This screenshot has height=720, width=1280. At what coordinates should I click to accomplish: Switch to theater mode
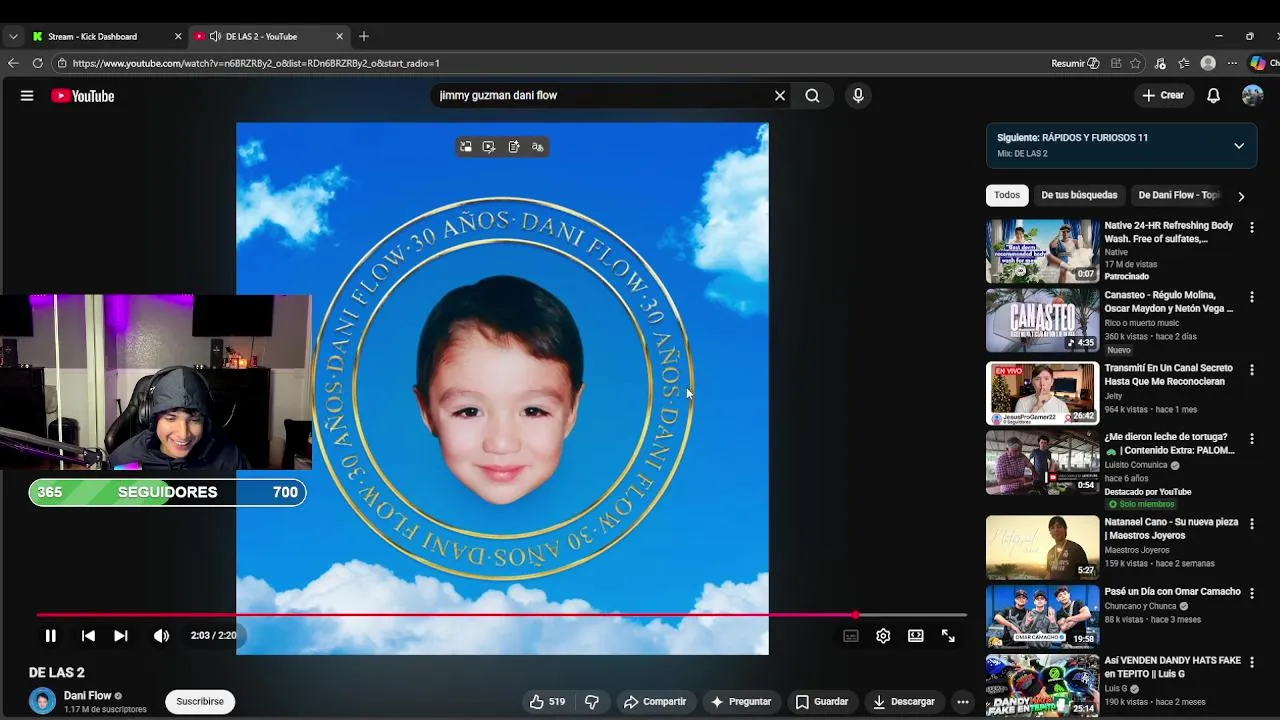pos(916,636)
